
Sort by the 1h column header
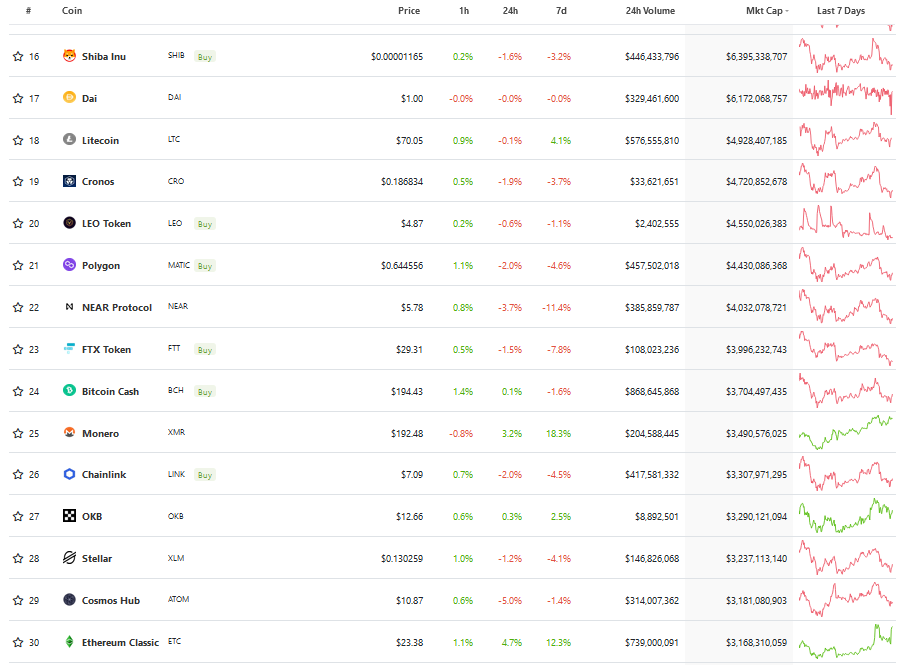pos(463,10)
